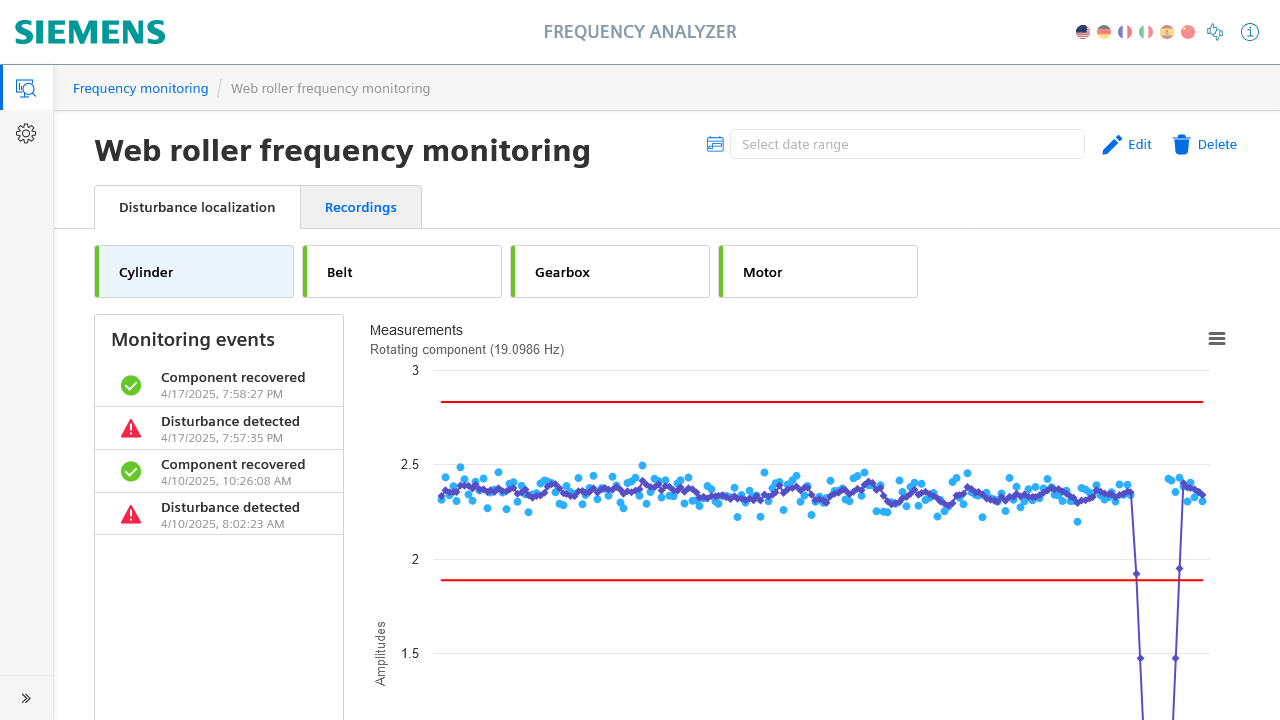This screenshot has height=720, width=1280.
Task: Click the 'Web roller frequency monitoring' breadcrumb text
Action: 331,88
